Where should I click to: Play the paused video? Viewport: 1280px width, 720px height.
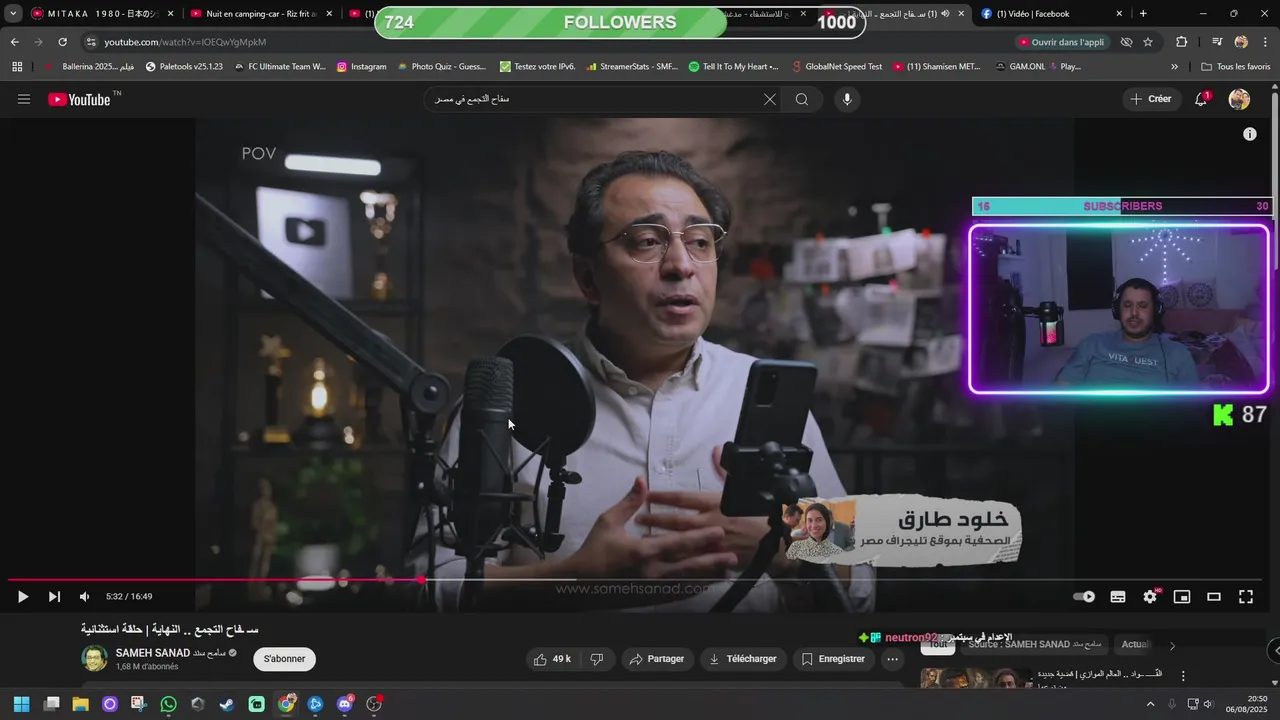click(x=22, y=597)
